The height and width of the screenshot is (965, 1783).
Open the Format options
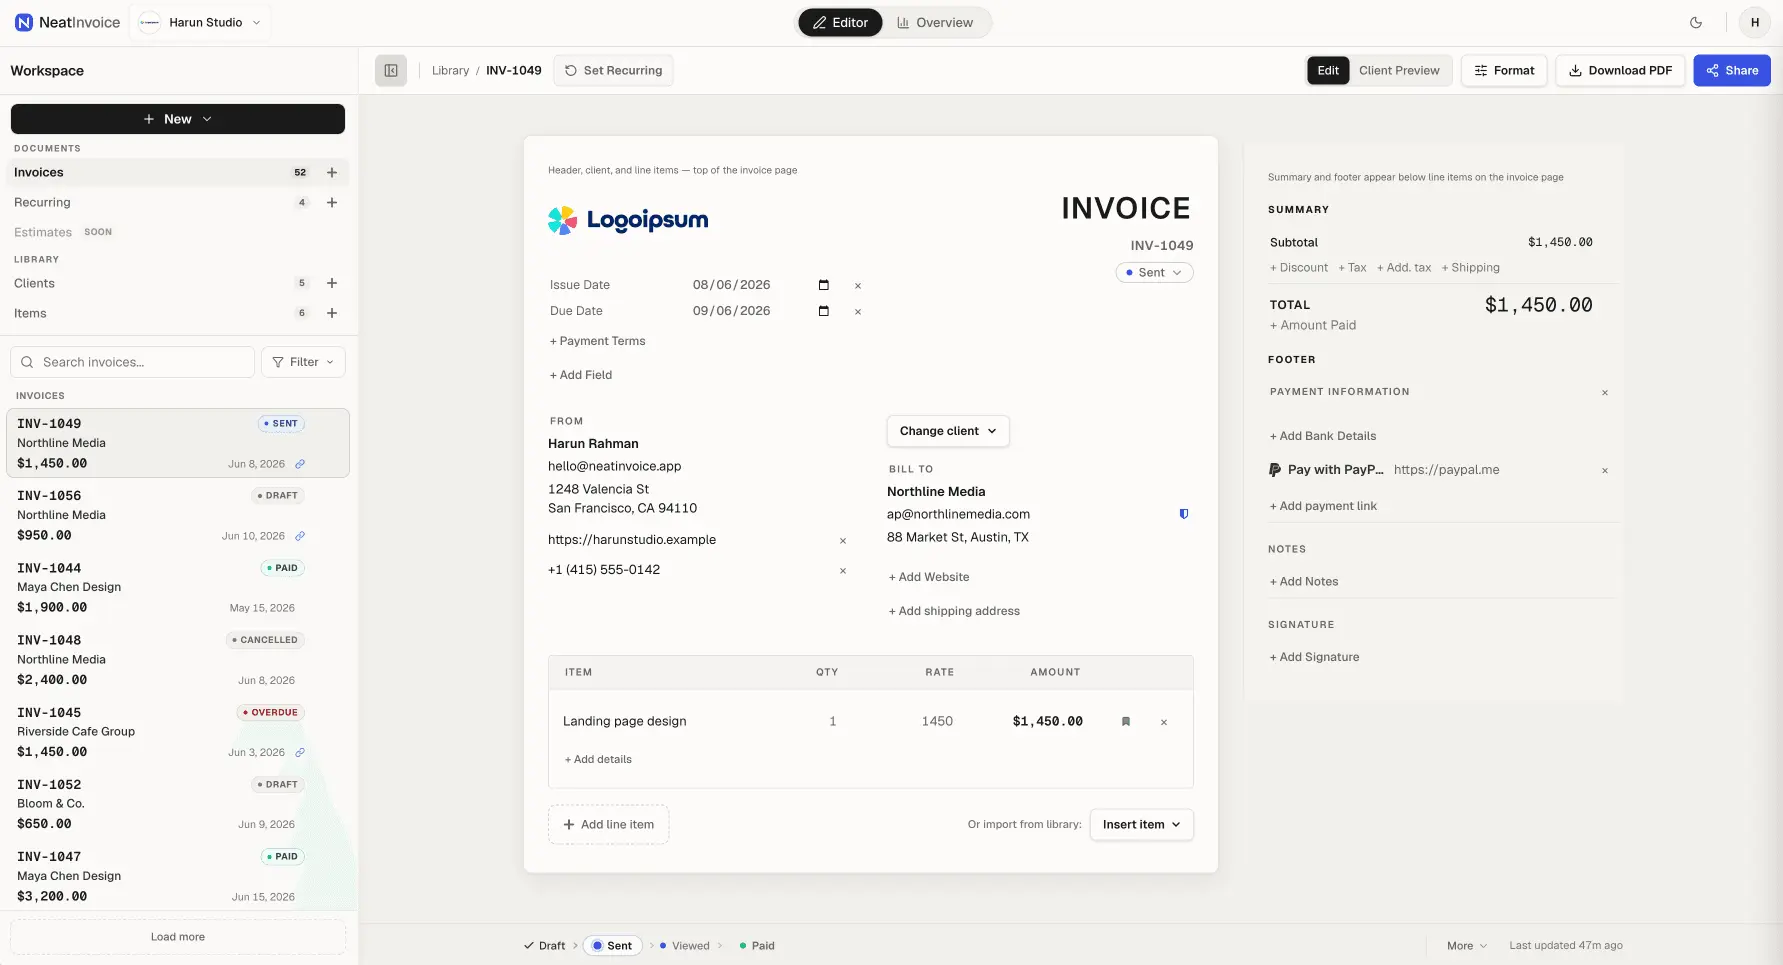[1504, 70]
